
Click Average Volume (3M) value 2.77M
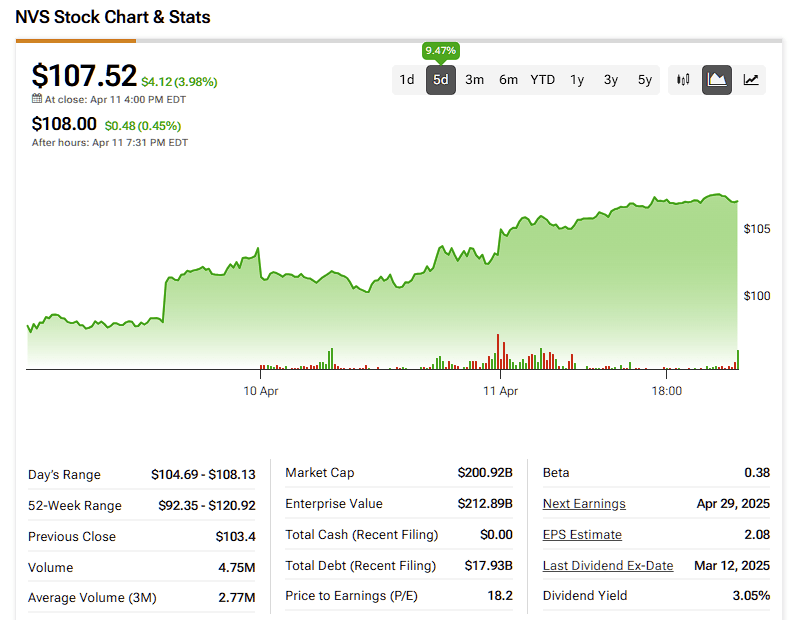point(237,598)
